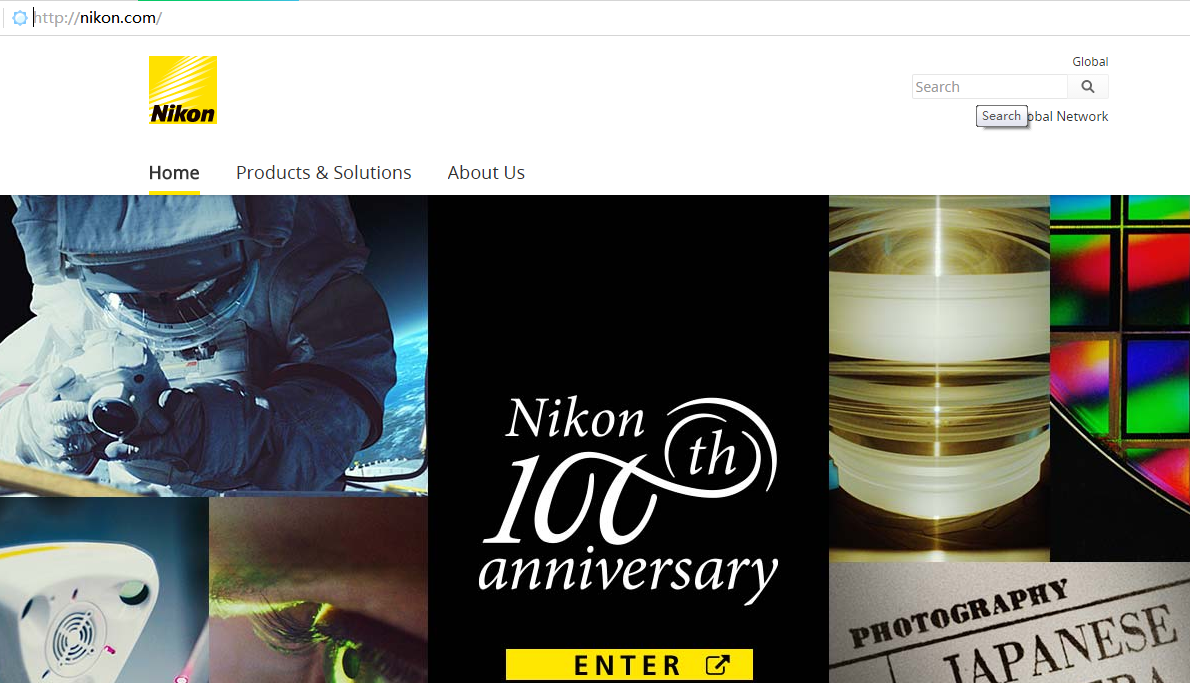Image resolution: width=1190 pixels, height=683 pixels.
Task: Select the astronaut with camera image
Action: click(214, 345)
